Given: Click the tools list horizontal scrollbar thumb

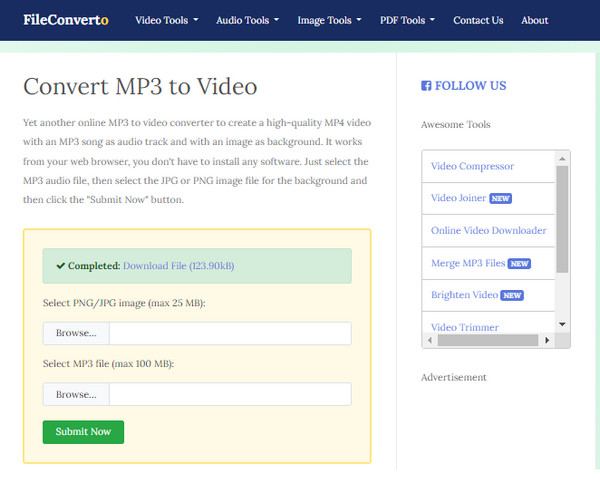Looking at the screenshot, I should pos(488,340).
